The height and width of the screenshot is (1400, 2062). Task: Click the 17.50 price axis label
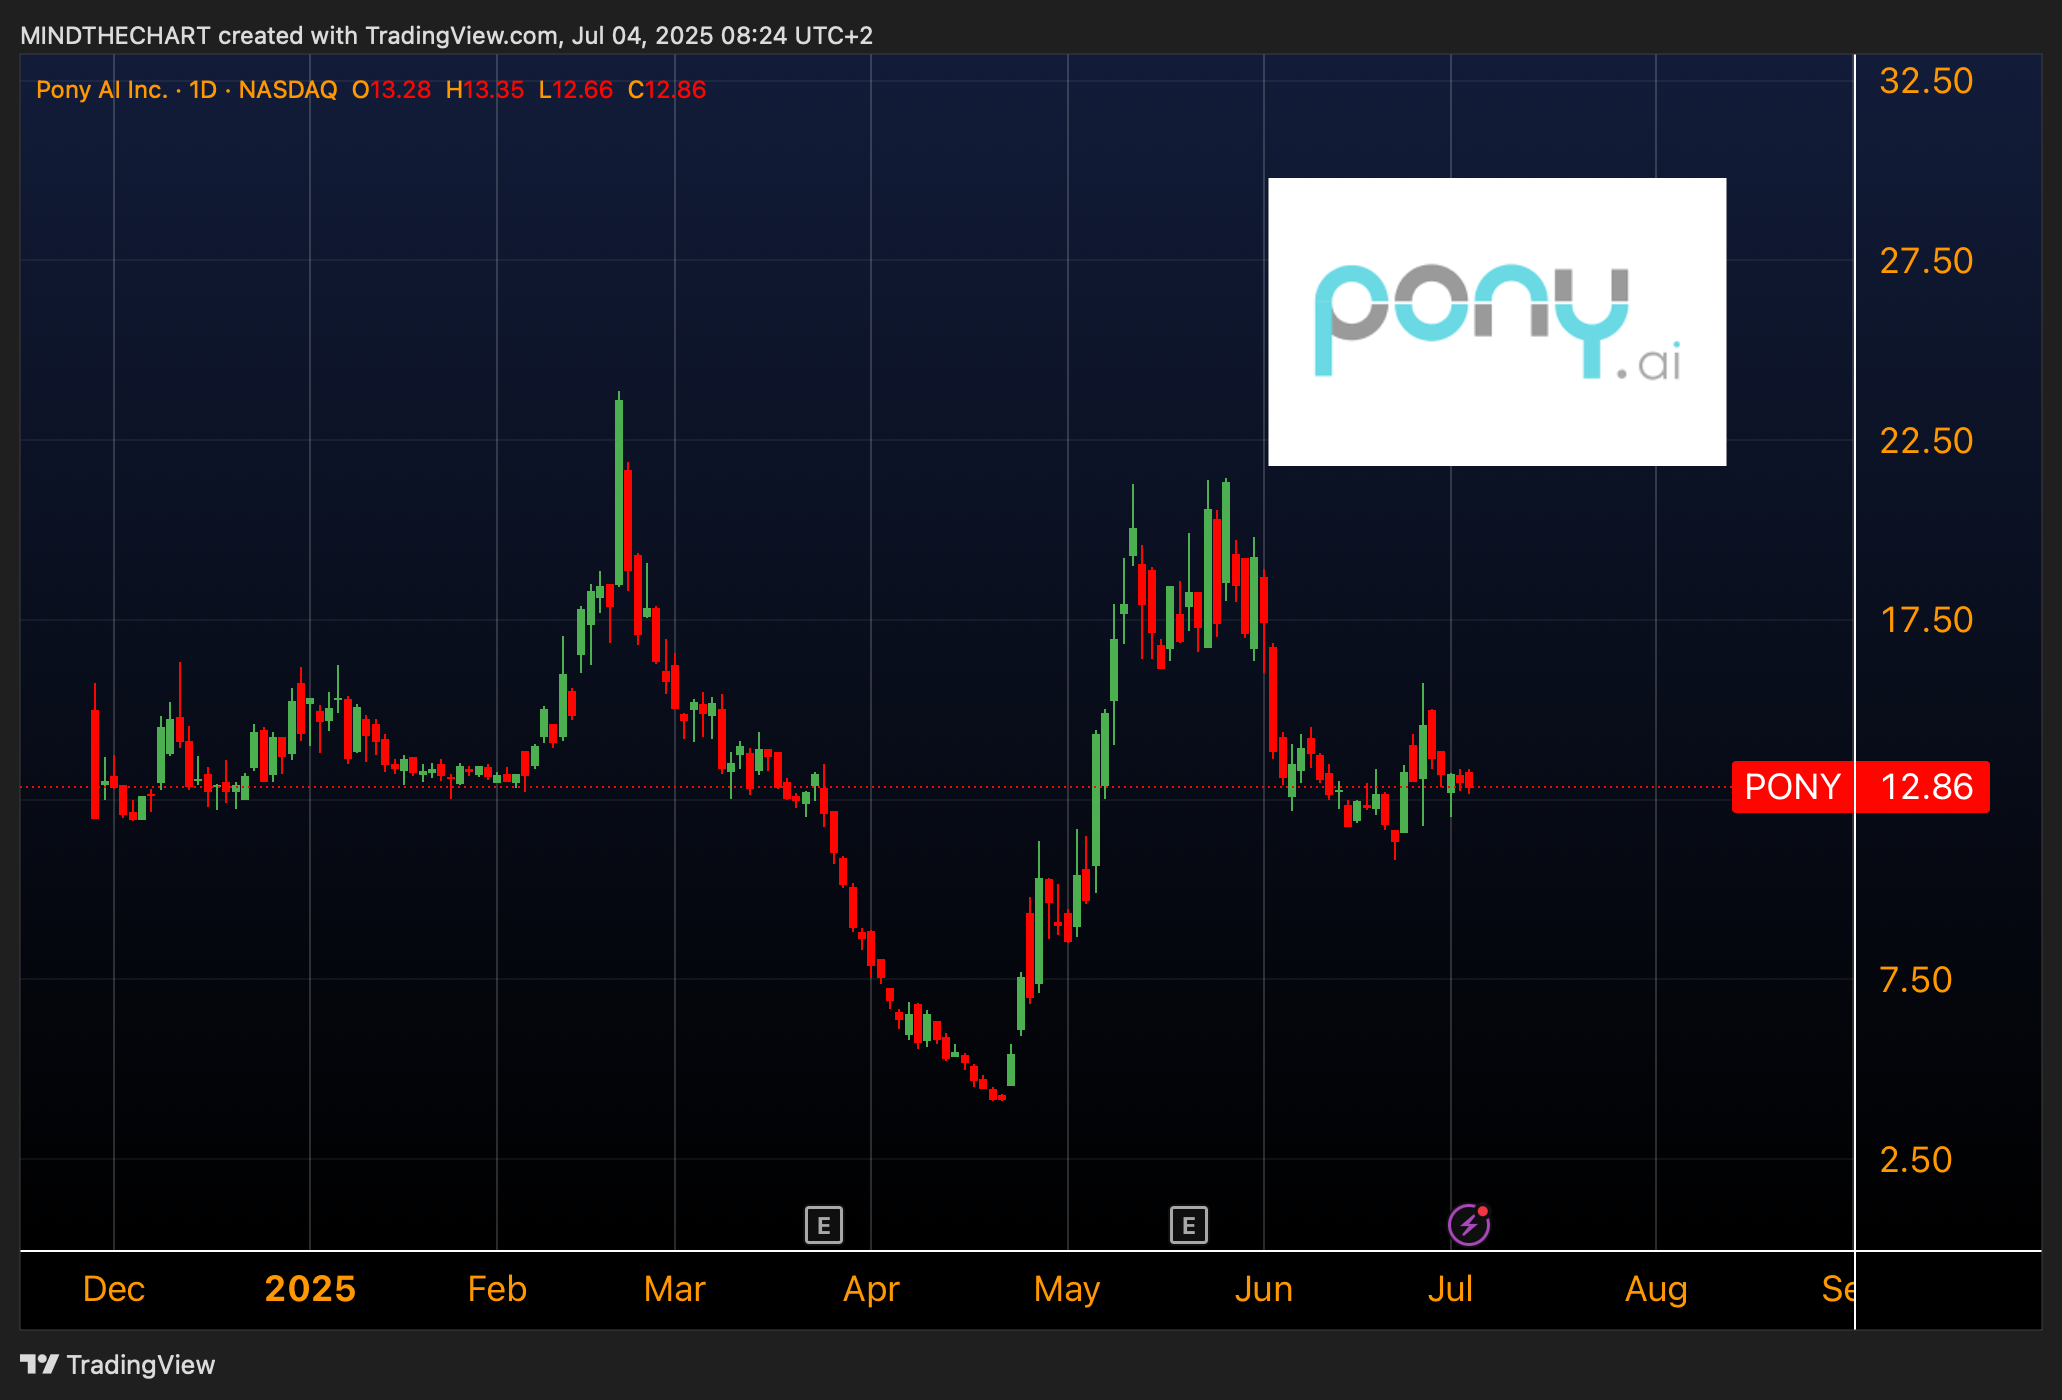[1926, 620]
